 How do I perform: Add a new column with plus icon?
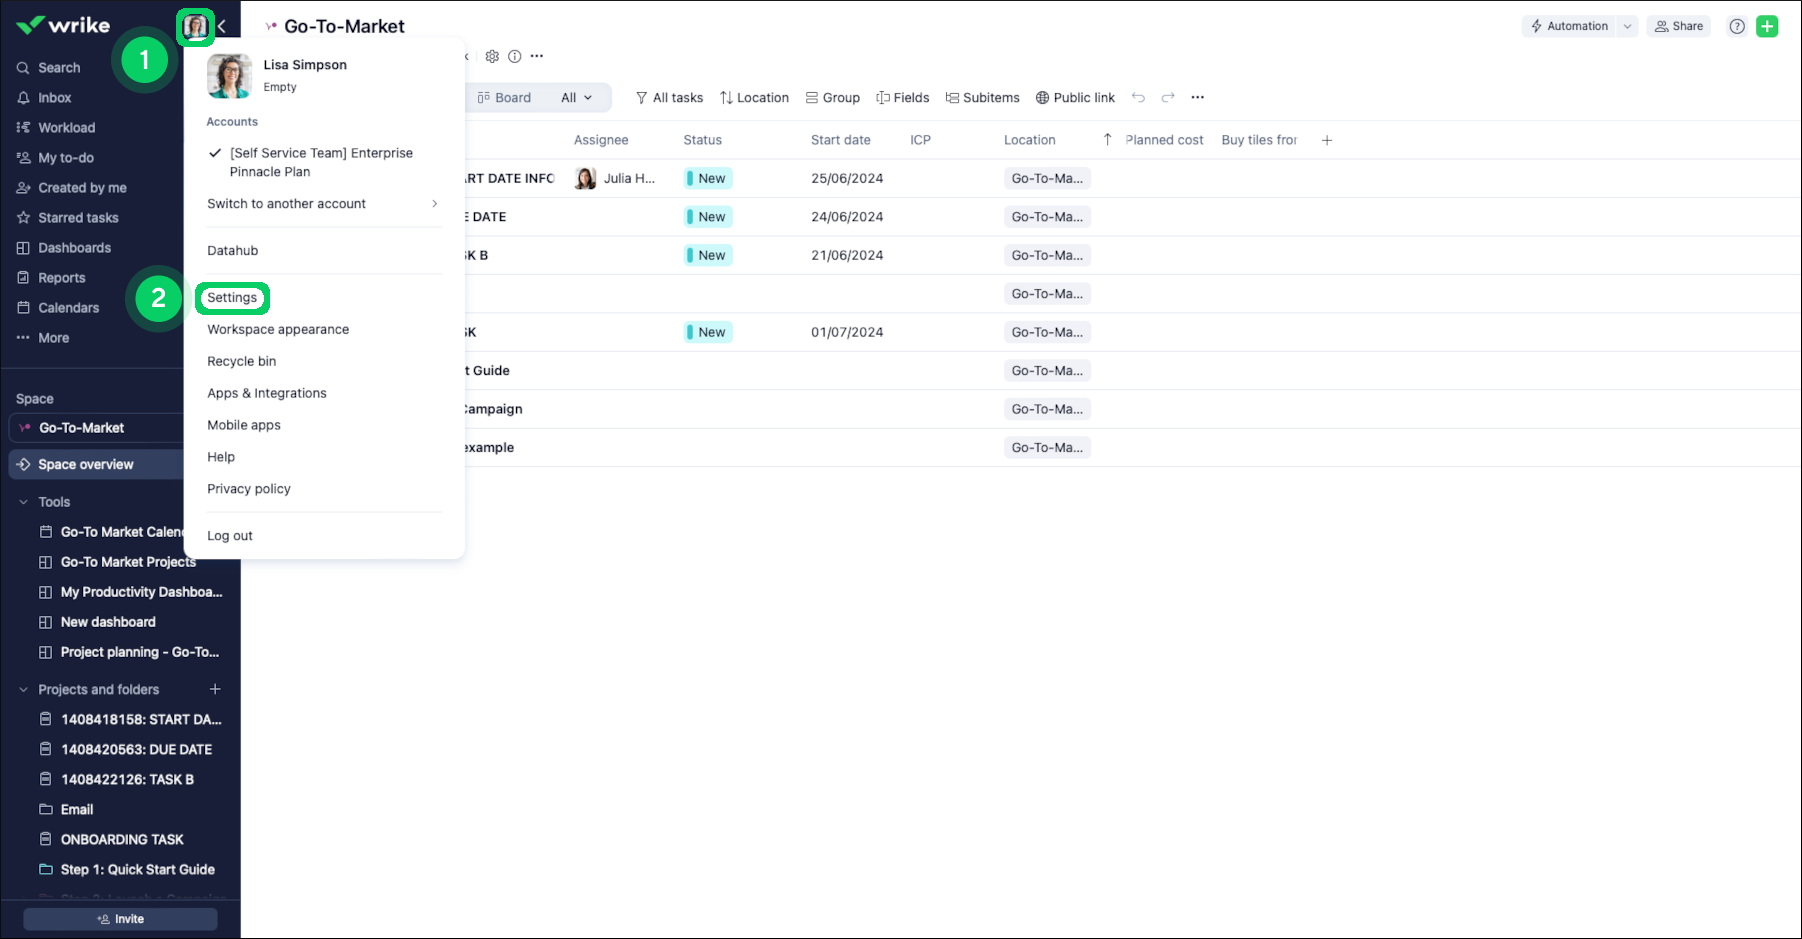(1327, 140)
